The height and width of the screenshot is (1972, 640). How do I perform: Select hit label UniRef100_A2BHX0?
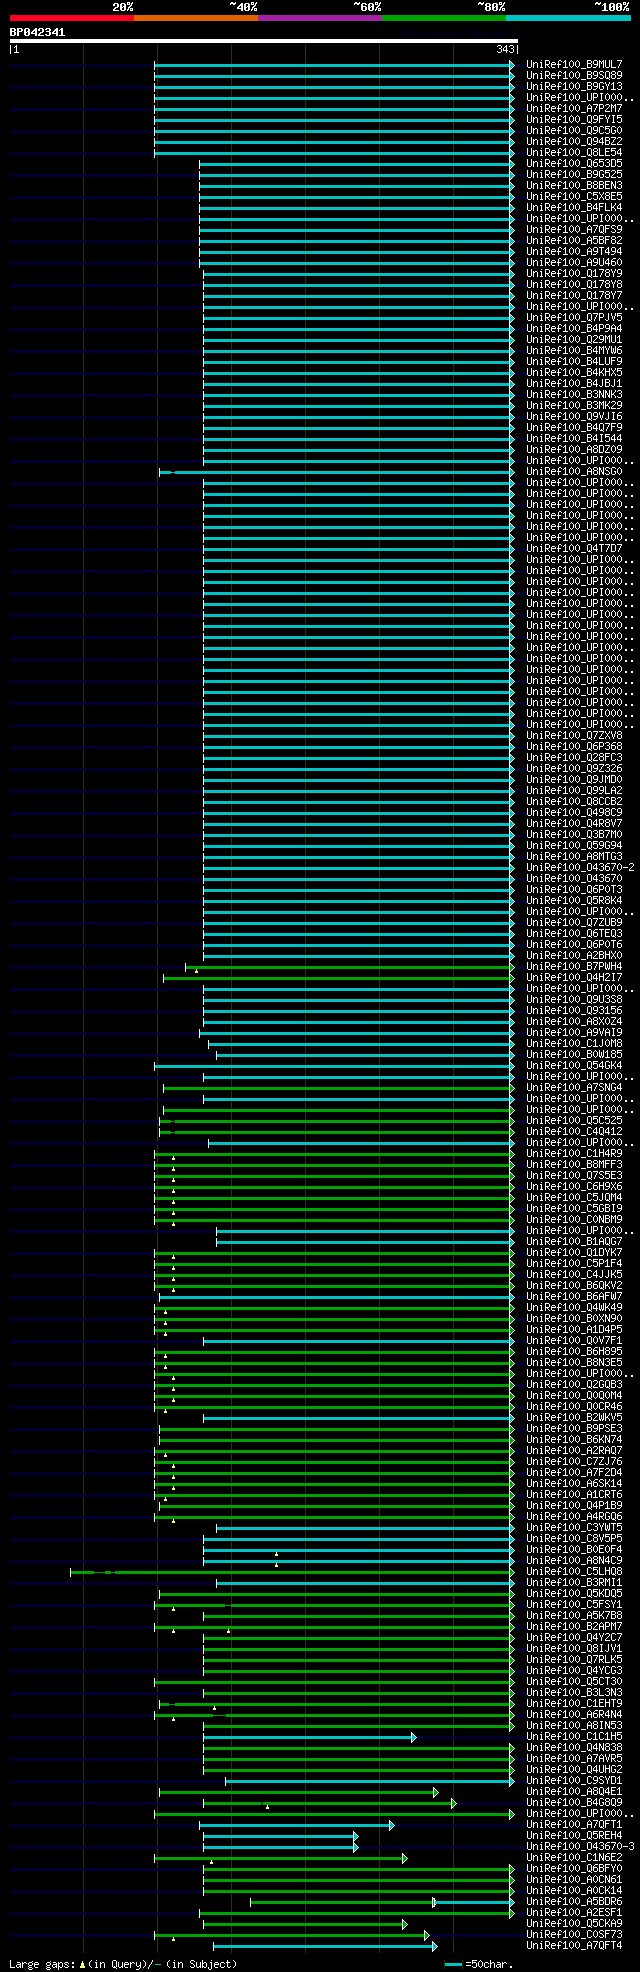pyautogui.click(x=574, y=956)
